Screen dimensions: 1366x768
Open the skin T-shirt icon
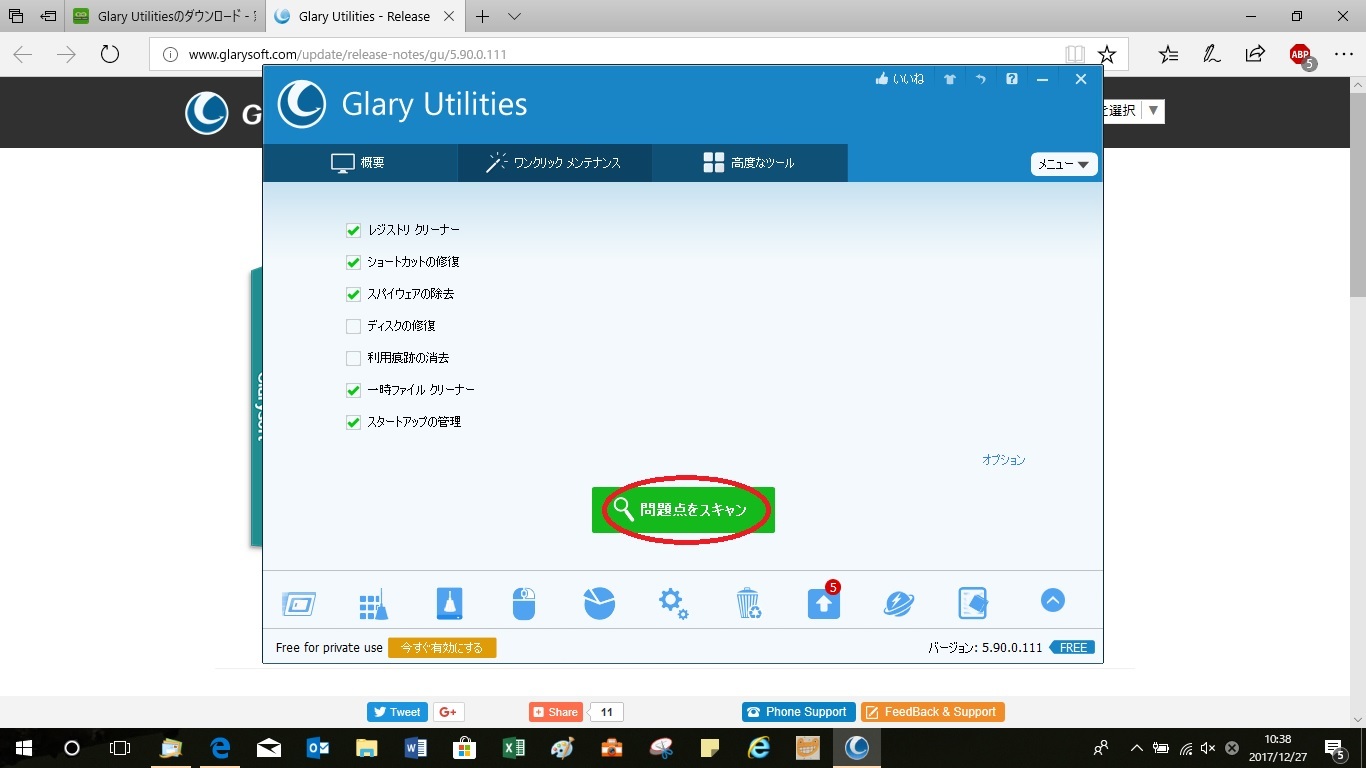click(950, 79)
